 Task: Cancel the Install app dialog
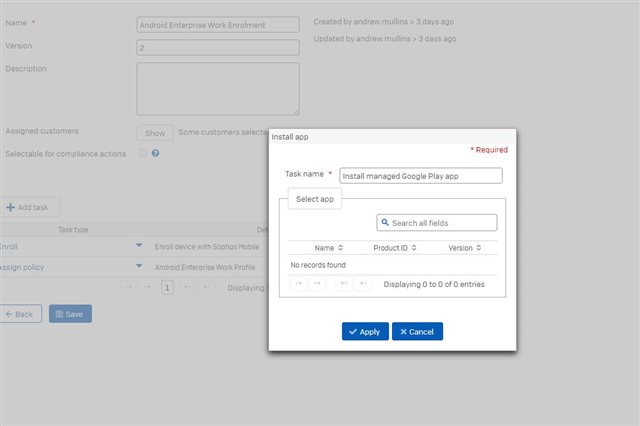[x=417, y=331]
